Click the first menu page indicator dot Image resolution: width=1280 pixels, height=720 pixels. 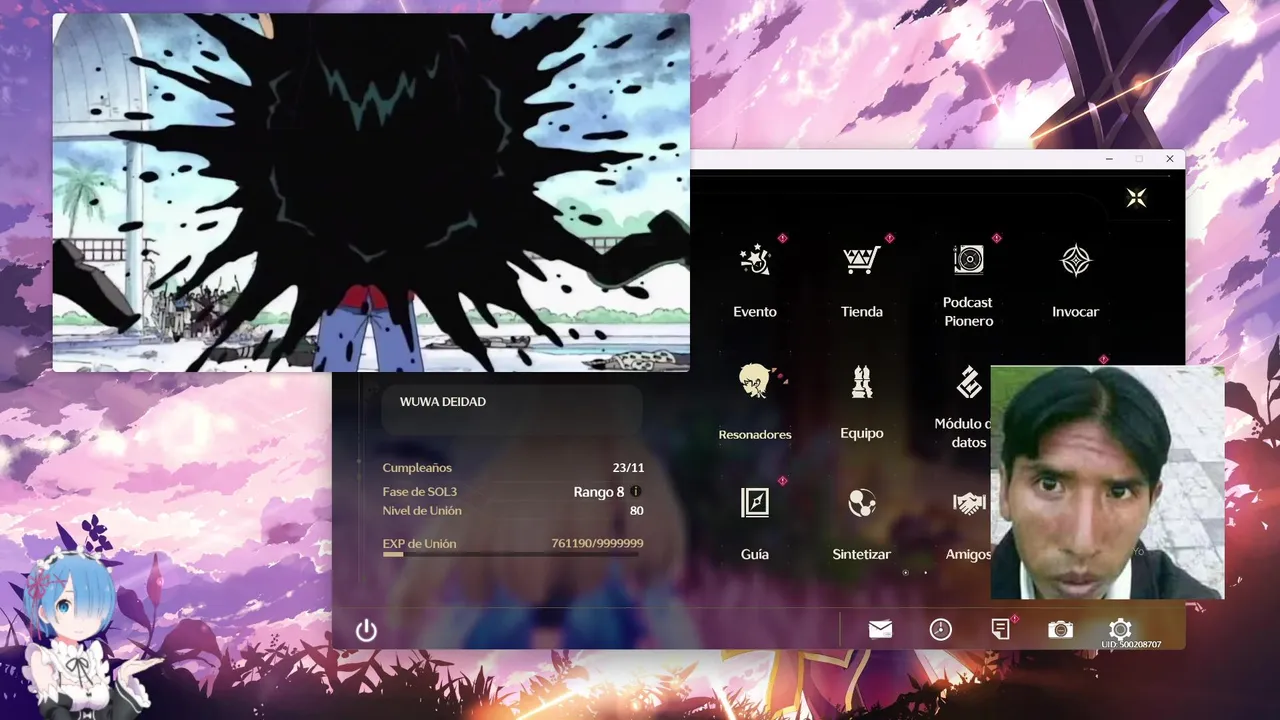tap(905, 573)
